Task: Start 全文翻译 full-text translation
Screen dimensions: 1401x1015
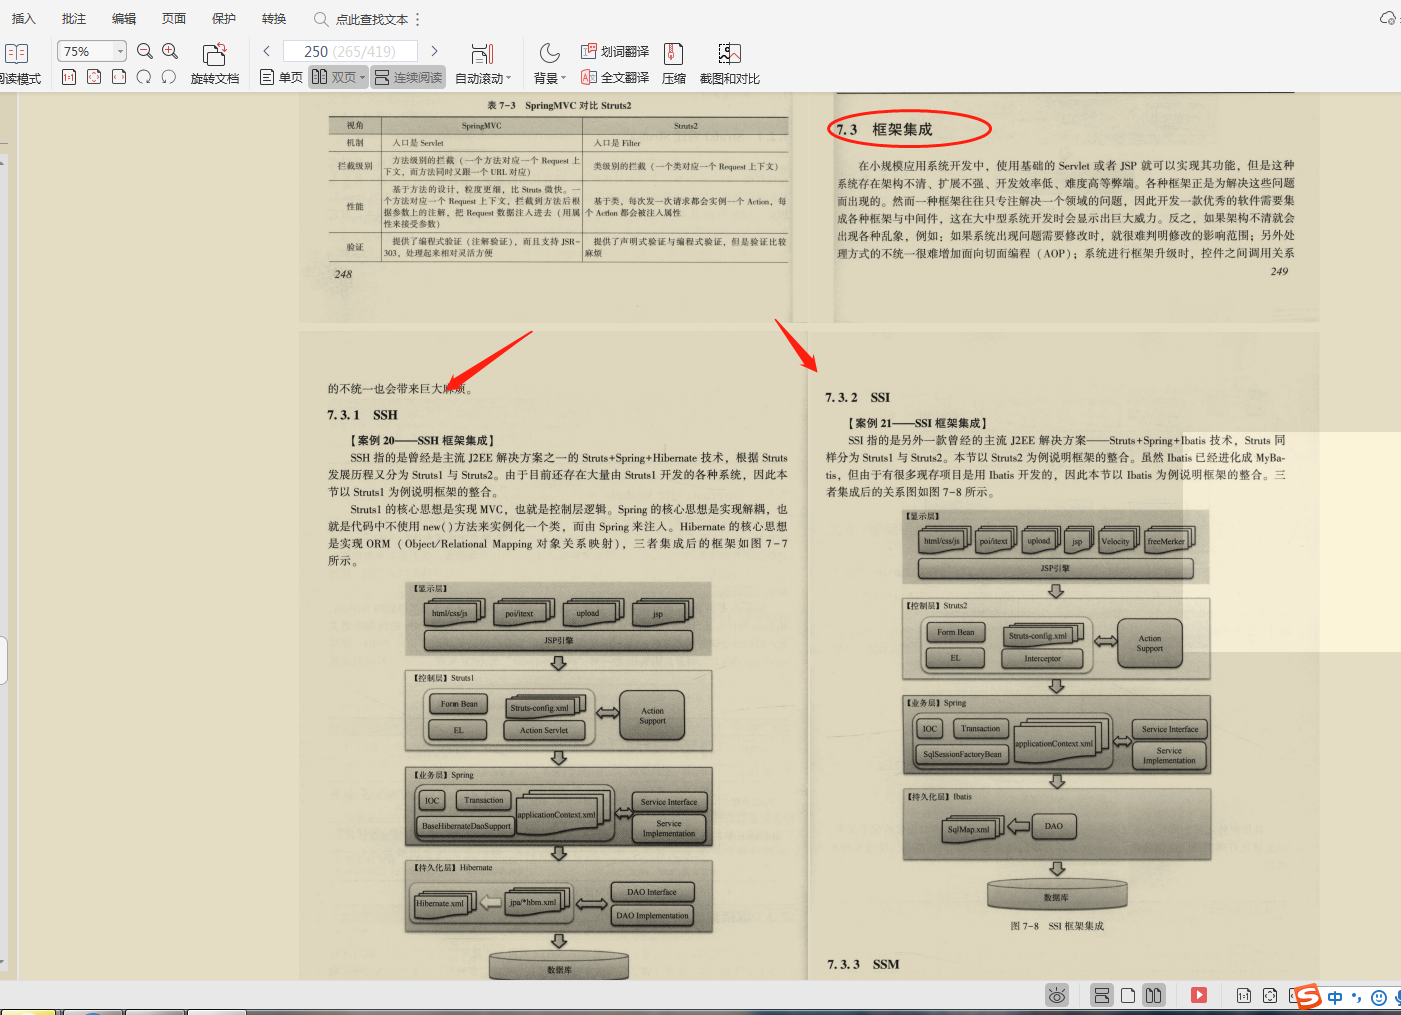Action: [613, 77]
